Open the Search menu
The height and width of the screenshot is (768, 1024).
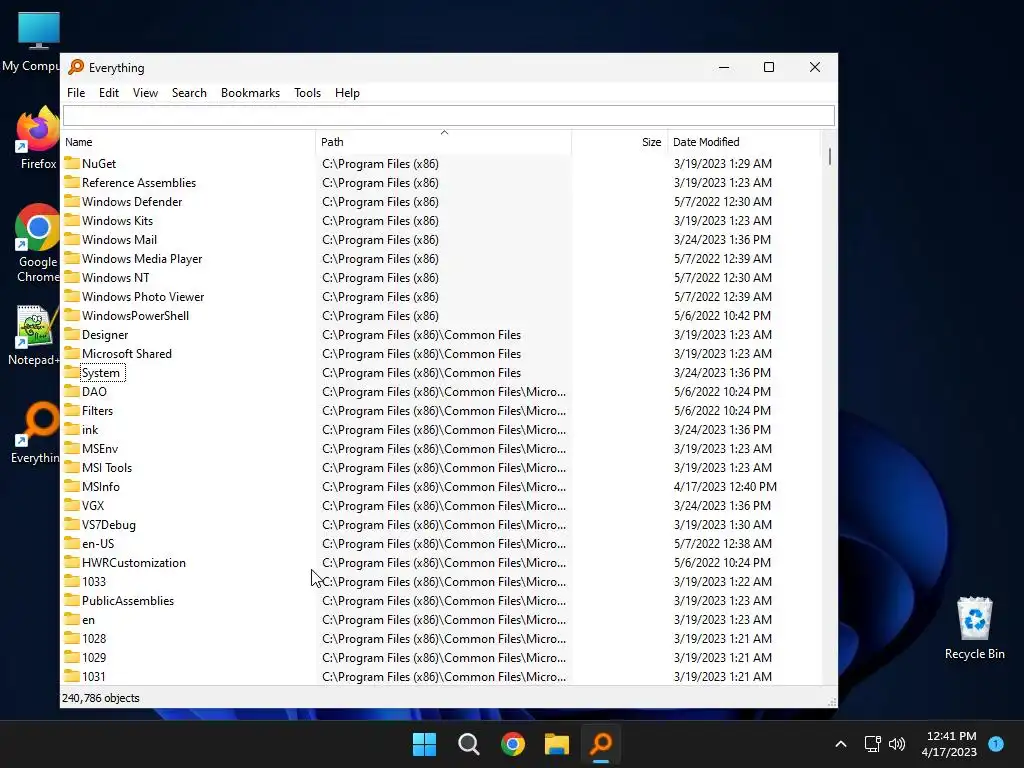pos(189,93)
